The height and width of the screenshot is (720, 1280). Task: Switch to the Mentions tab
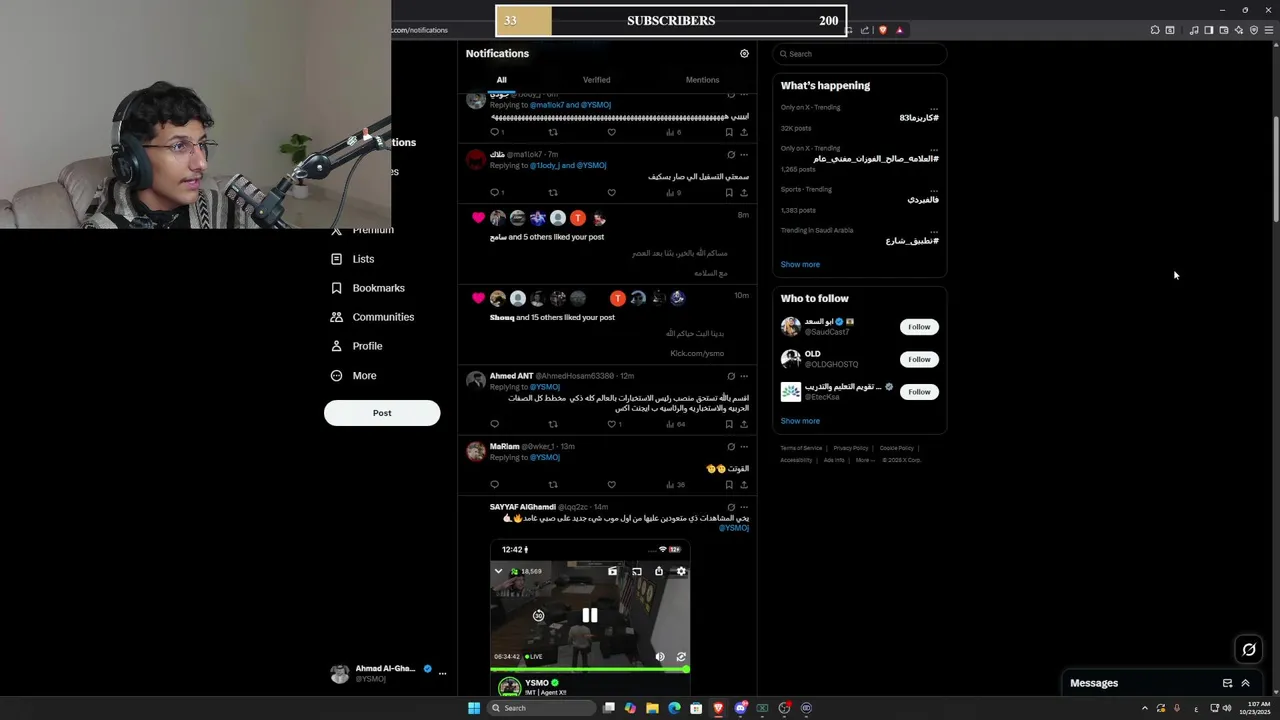tap(702, 80)
